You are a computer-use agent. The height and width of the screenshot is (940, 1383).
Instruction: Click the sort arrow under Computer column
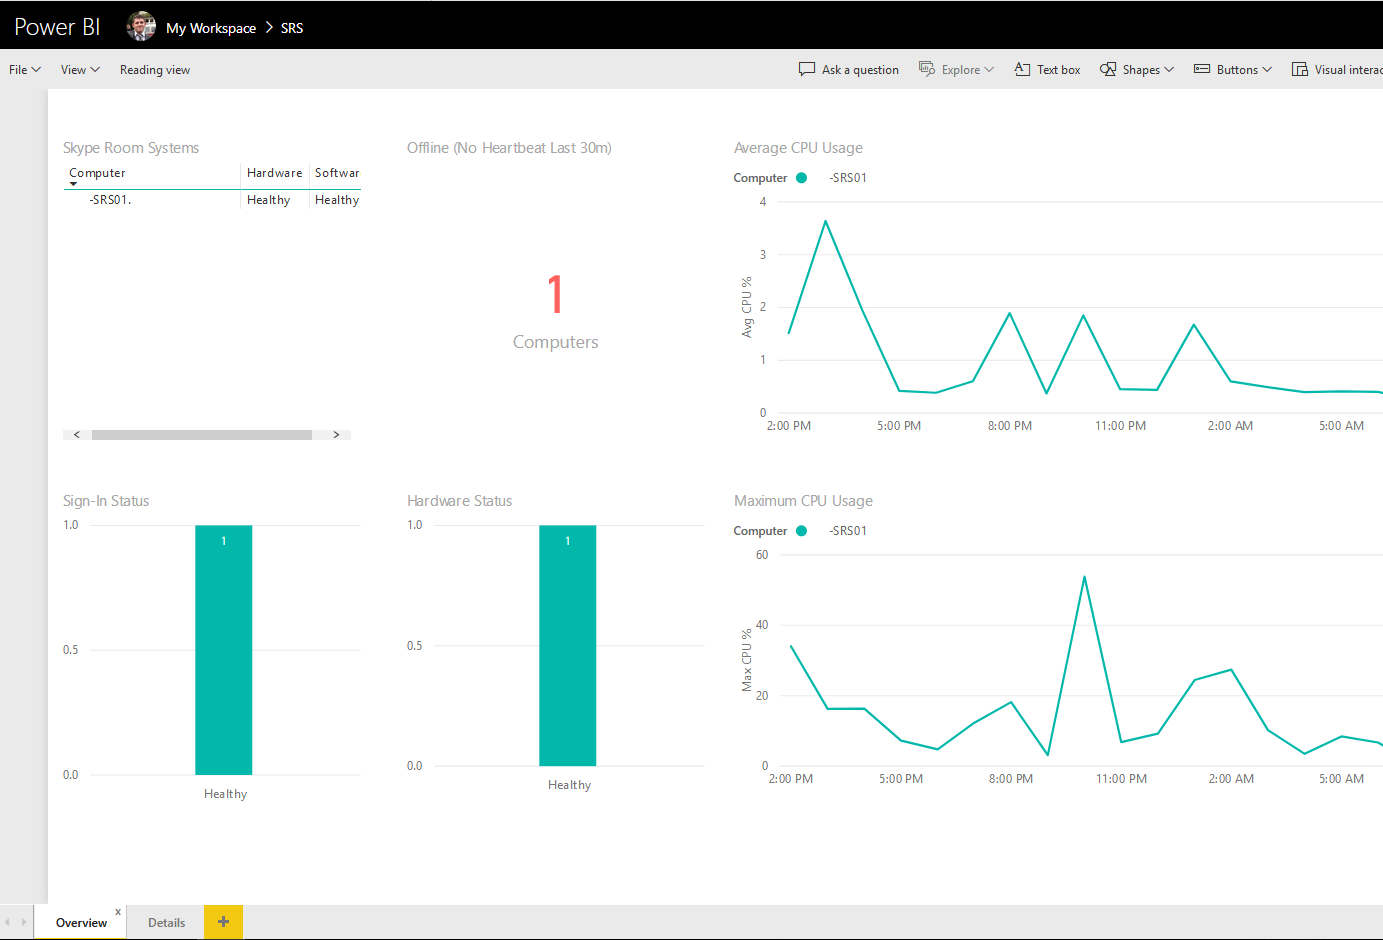(x=73, y=184)
